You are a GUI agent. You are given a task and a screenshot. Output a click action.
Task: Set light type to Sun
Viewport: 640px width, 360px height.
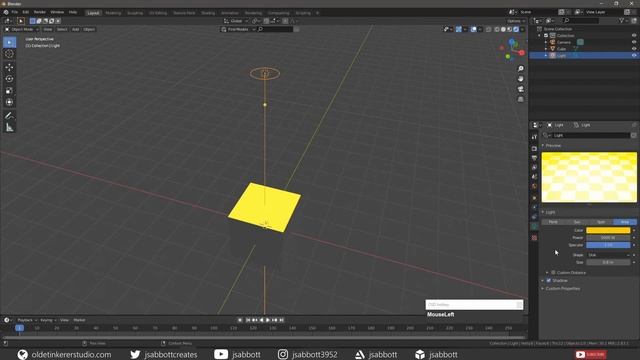[x=577, y=222]
